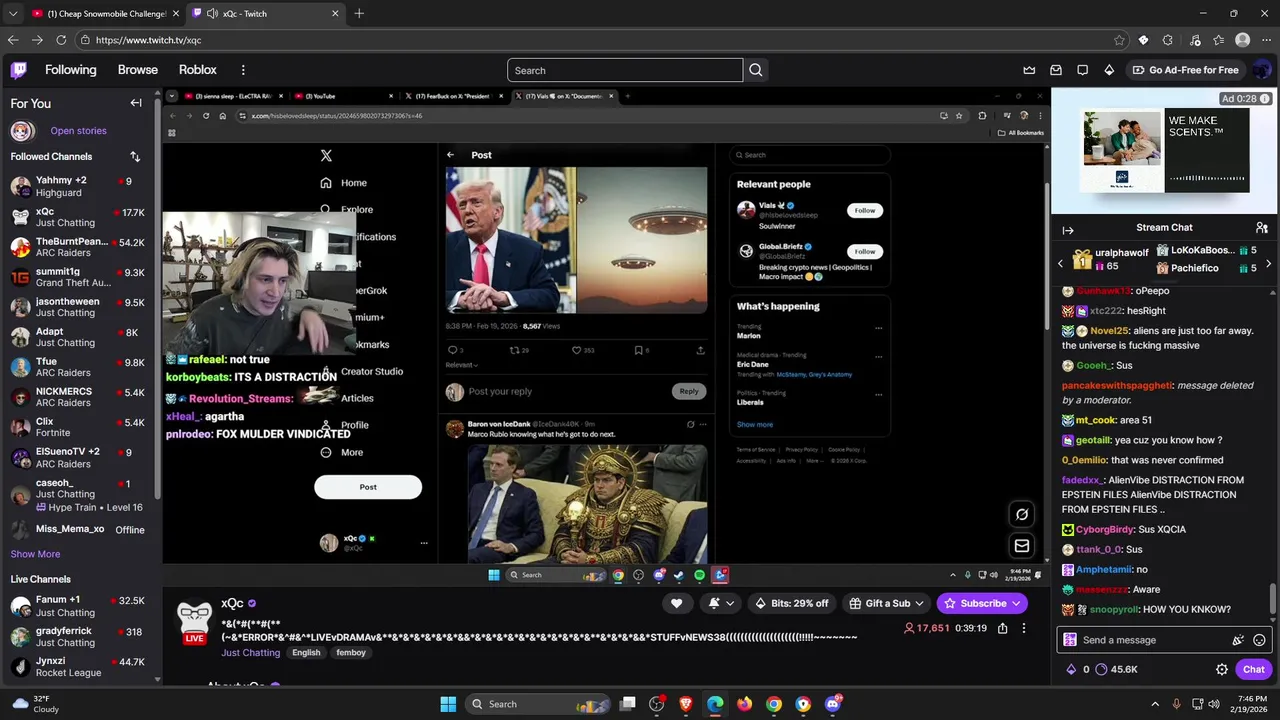
Task: Open Yahhmy +2 Highguard channel in sidebar
Action: point(80,186)
